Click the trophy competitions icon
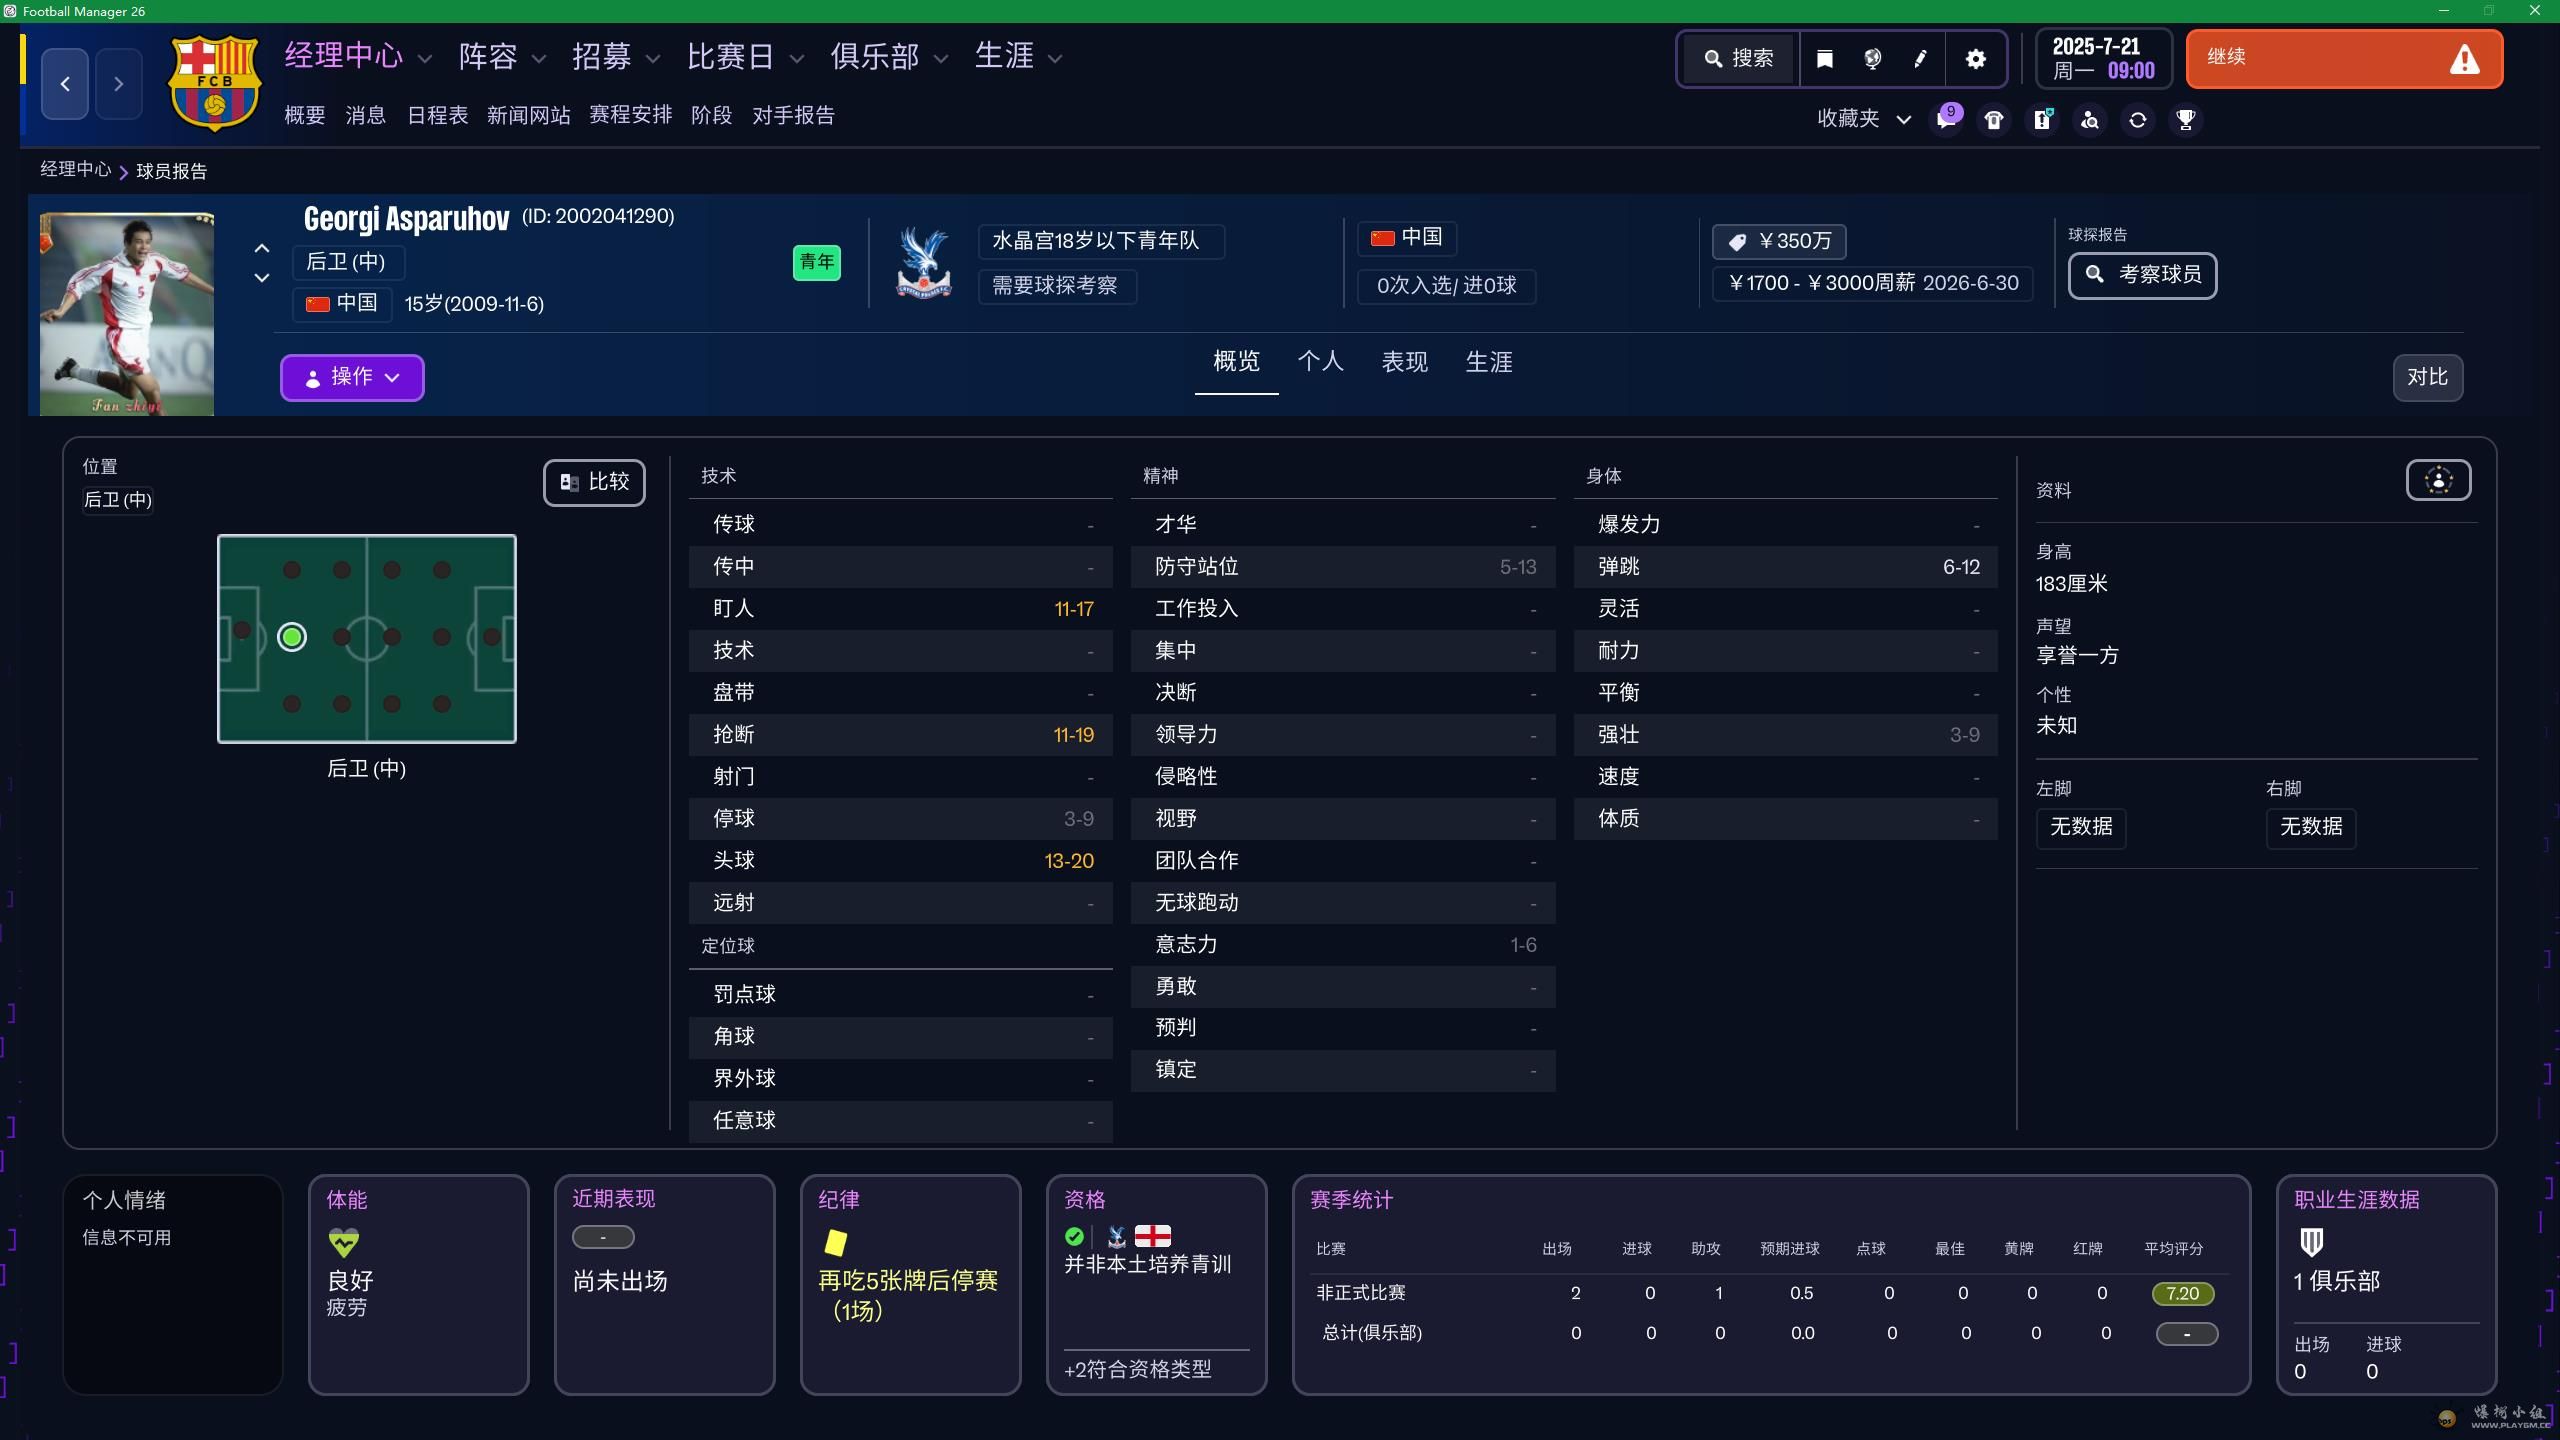Viewport: 2560px width, 1440px height. [x=2186, y=120]
